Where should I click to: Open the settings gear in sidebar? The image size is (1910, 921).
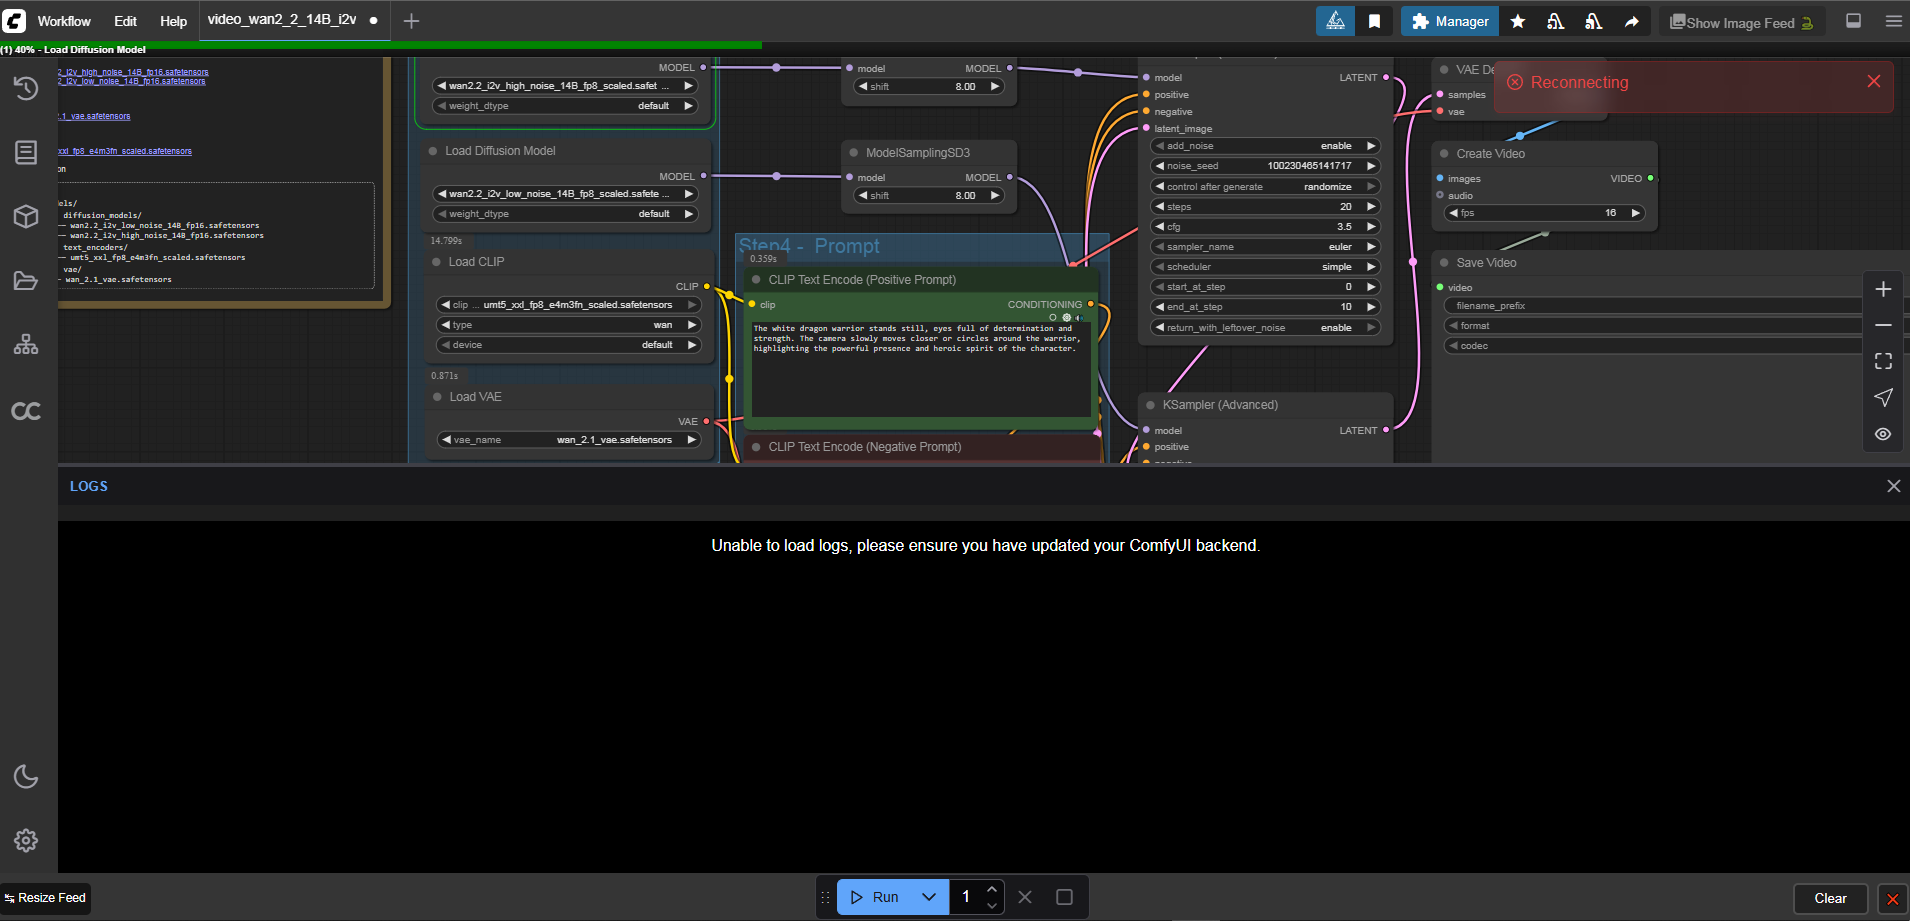[26, 840]
